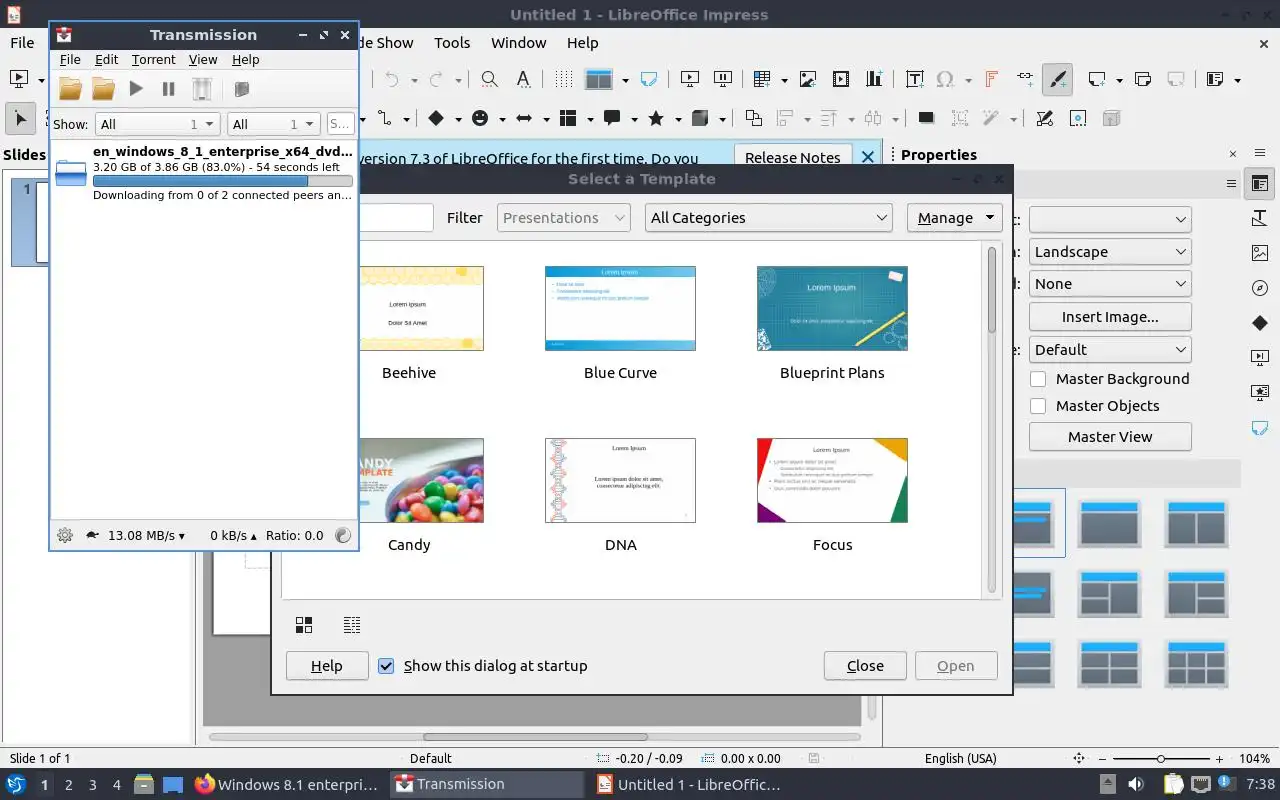This screenshot has width=1280, height=800.
Task: Select the Blue Curve template thumbnail
Action: pos(620,309)
